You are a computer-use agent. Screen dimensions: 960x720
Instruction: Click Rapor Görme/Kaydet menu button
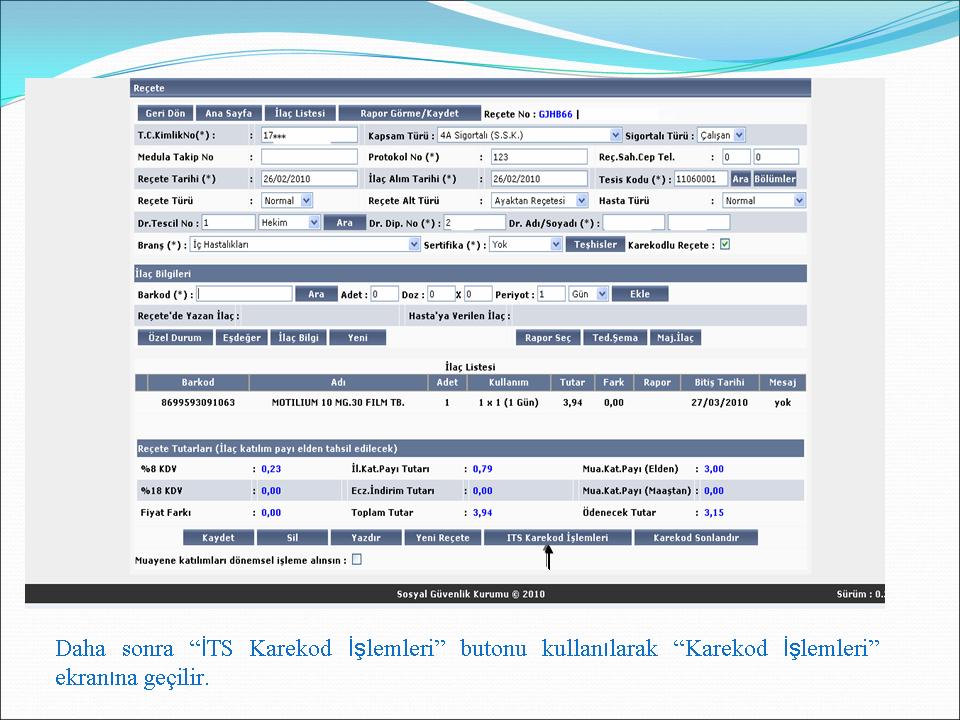coord(409,114)
